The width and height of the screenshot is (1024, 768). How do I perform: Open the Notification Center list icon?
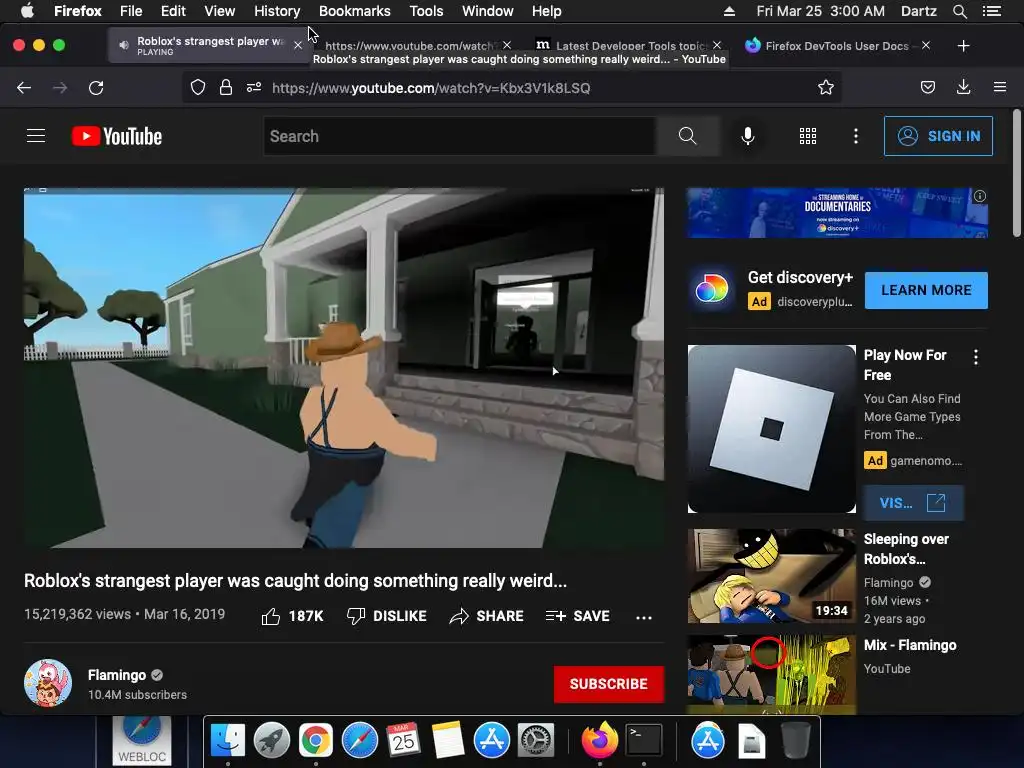(x=992, y=11)
